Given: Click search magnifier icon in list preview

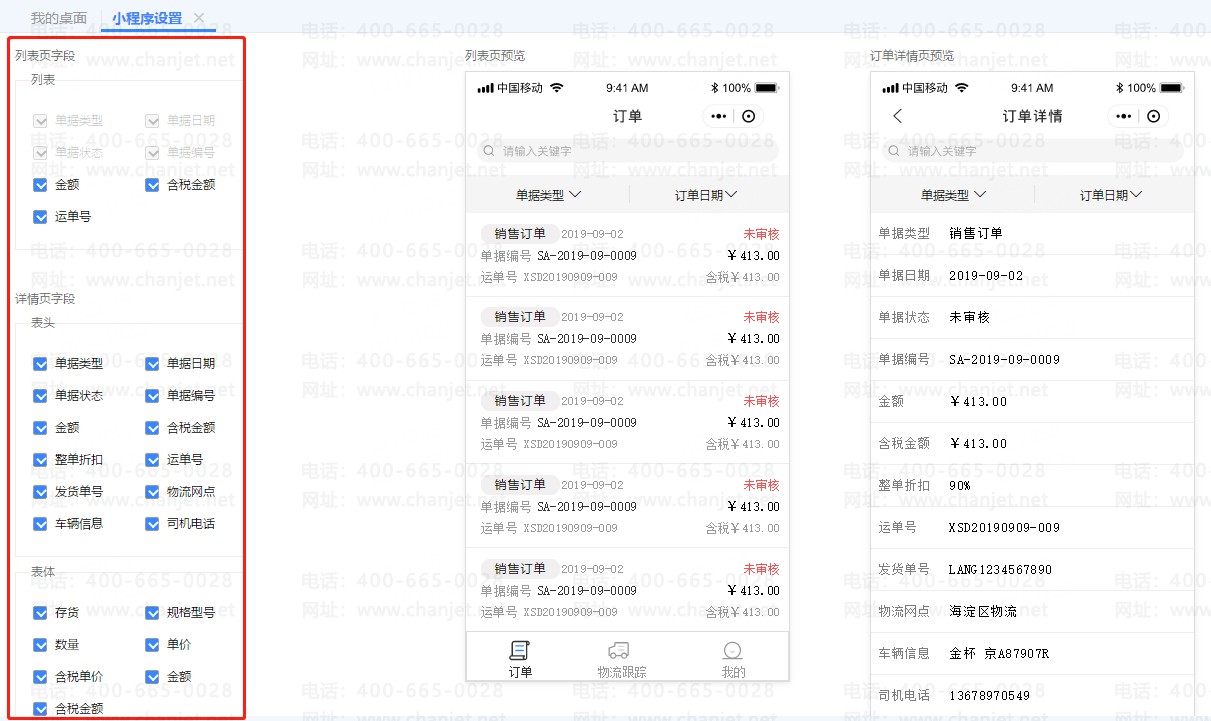Looking at the screenshot, I should [x=489, y=151].
